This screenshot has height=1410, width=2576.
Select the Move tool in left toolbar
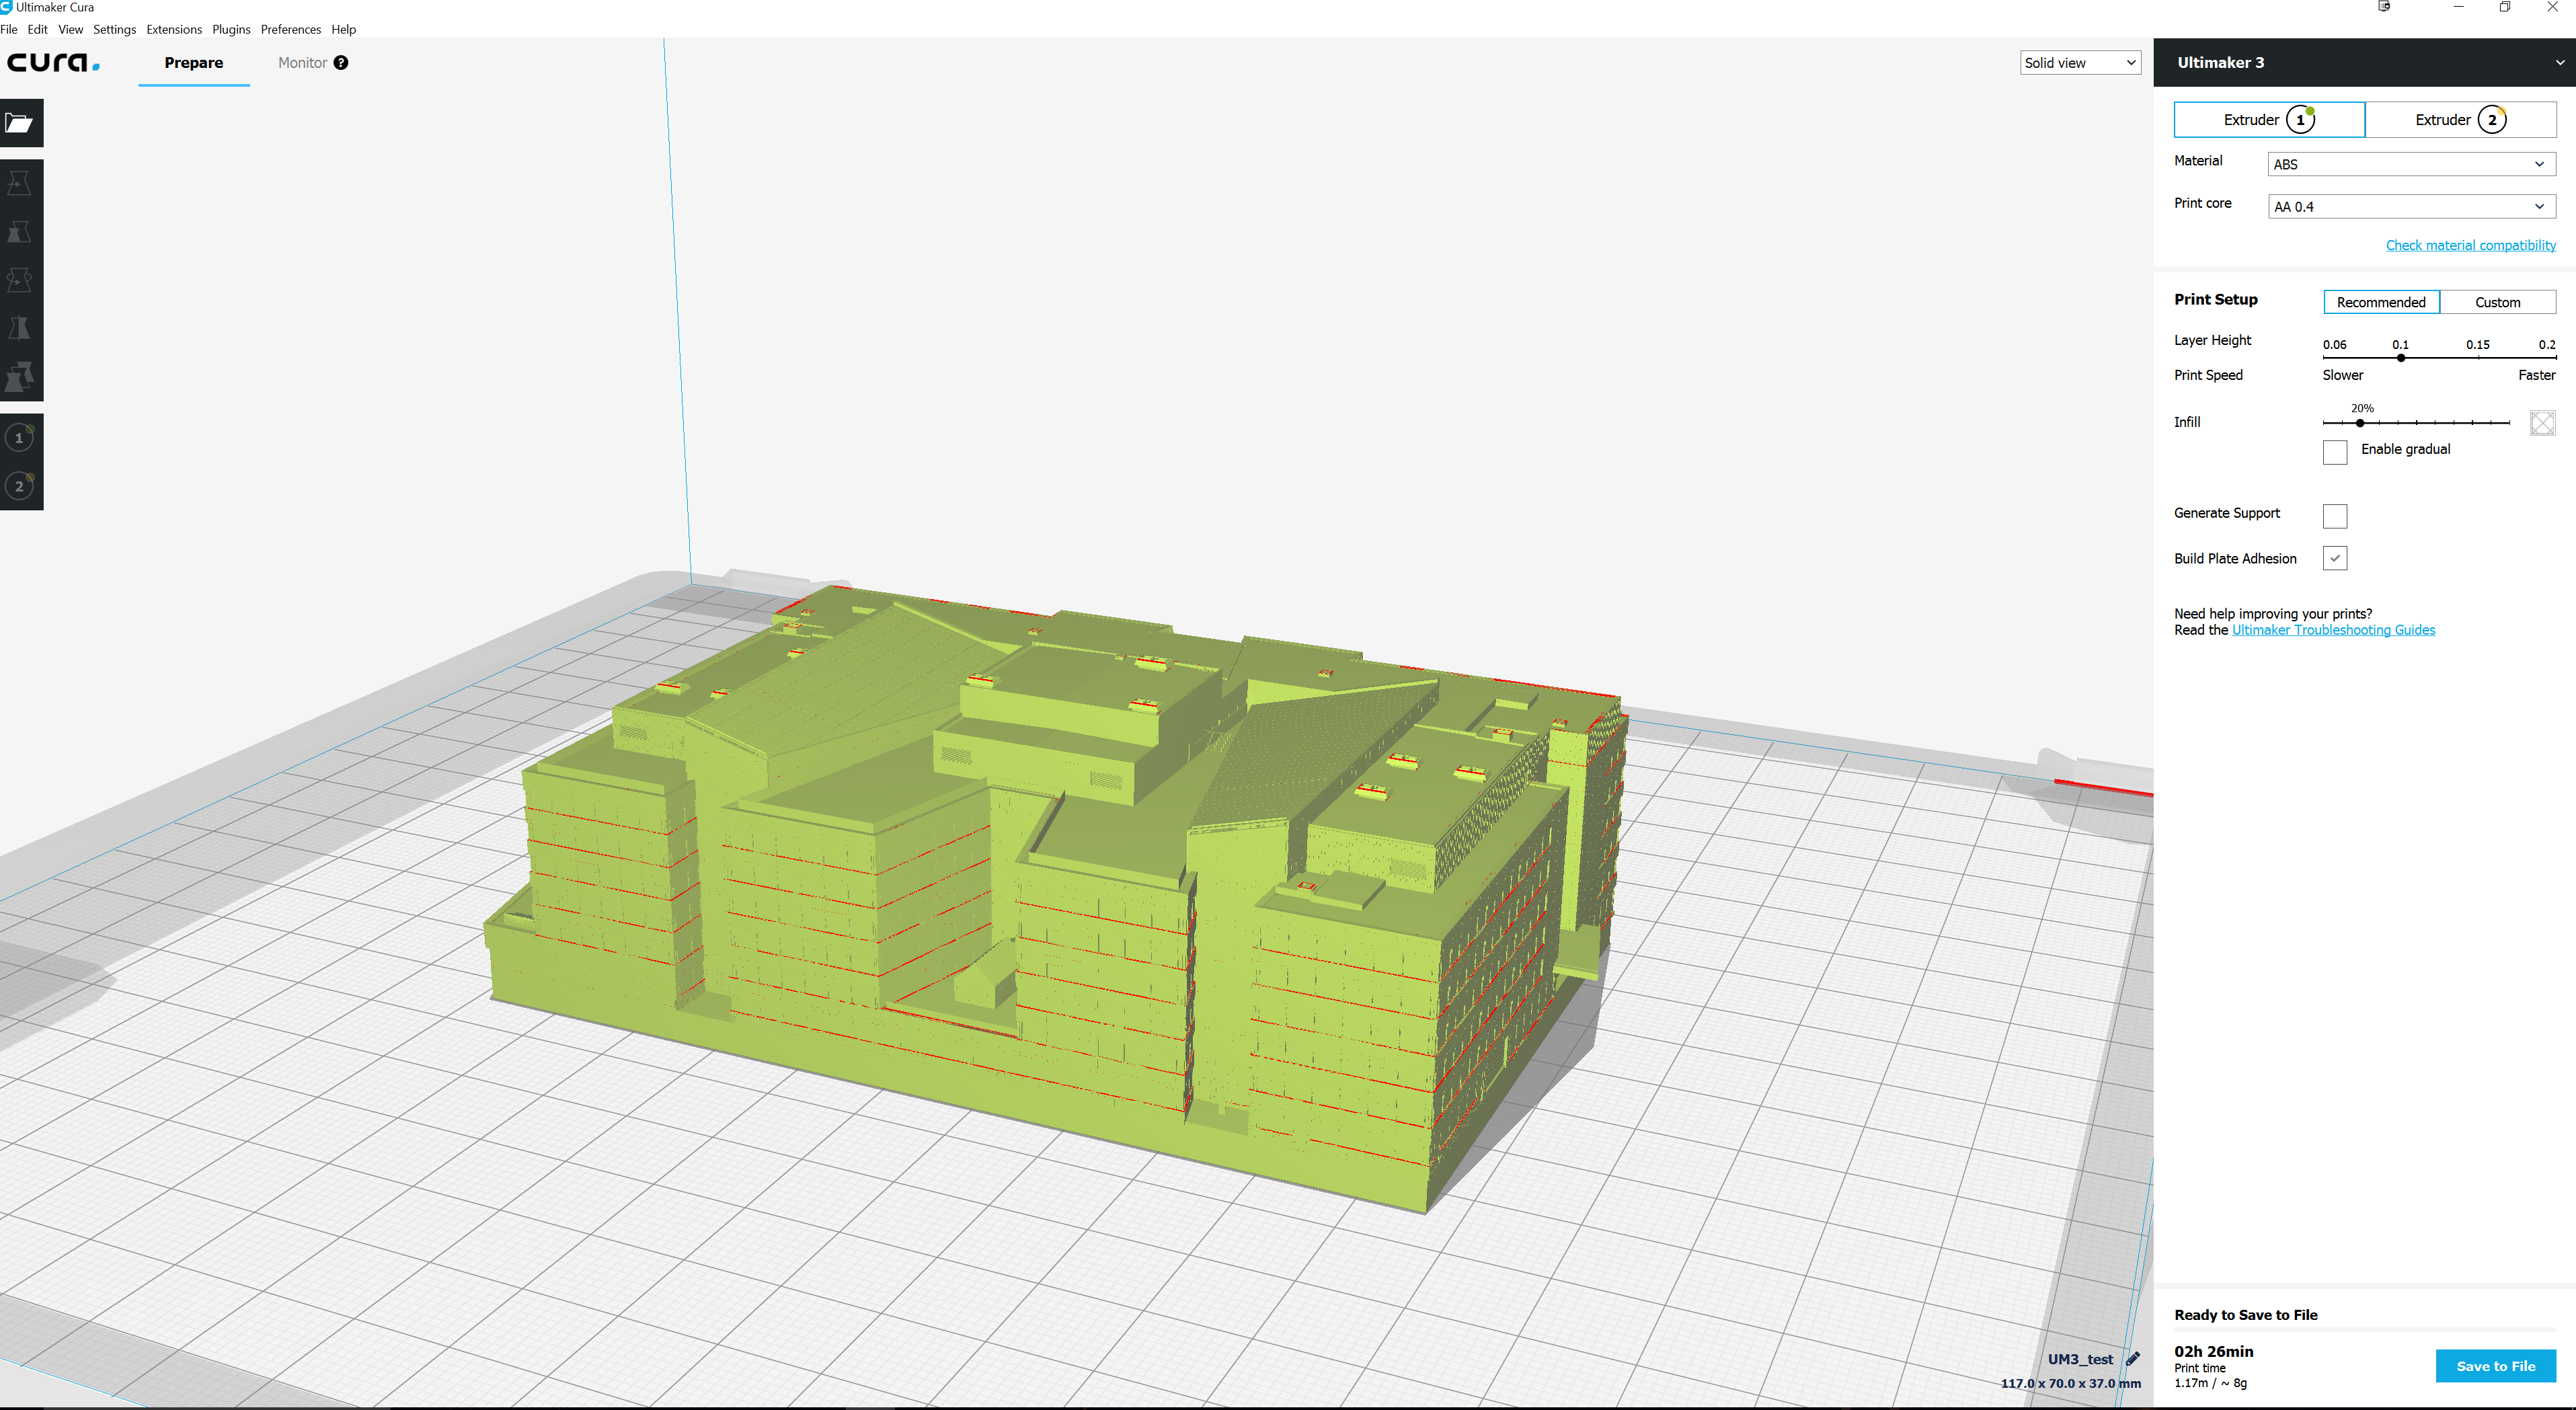point(20,183)
